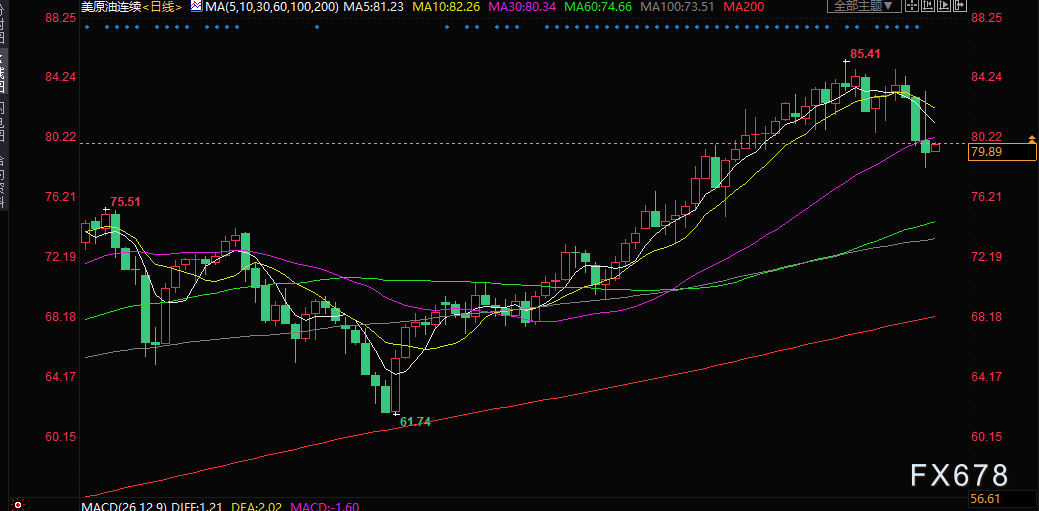
Task: Toggle the MA30:80.34 line label
Action: point(521,7)
